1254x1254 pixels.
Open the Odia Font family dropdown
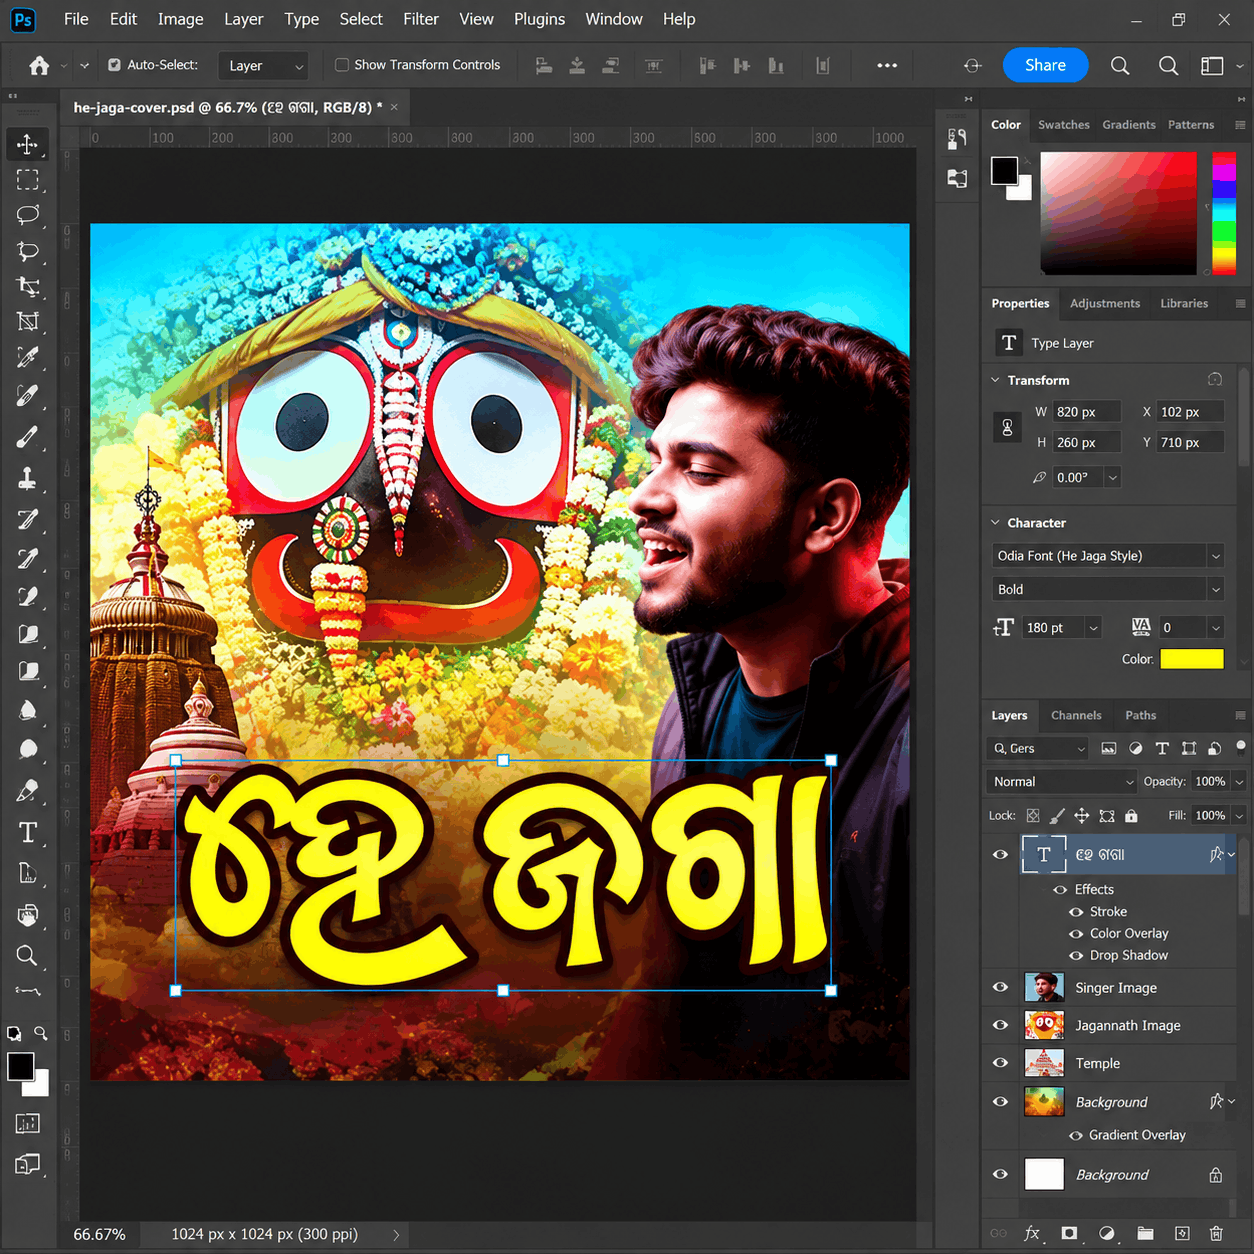tap(1108, 556)
